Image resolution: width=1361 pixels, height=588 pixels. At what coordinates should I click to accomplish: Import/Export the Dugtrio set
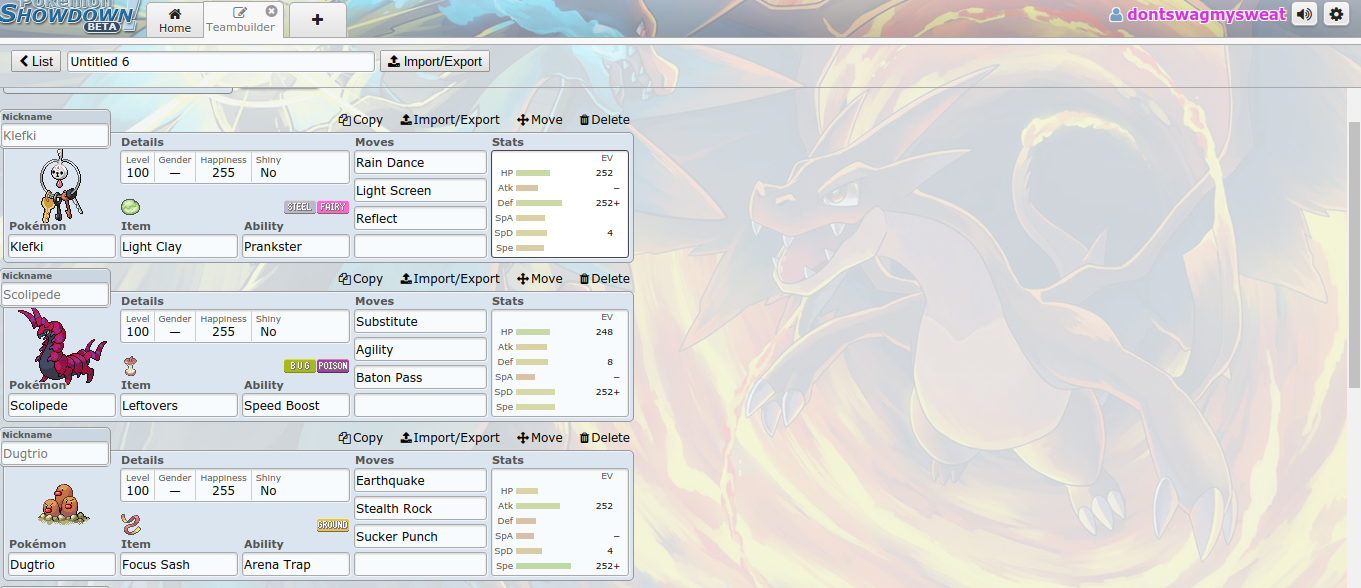(450, 437)
